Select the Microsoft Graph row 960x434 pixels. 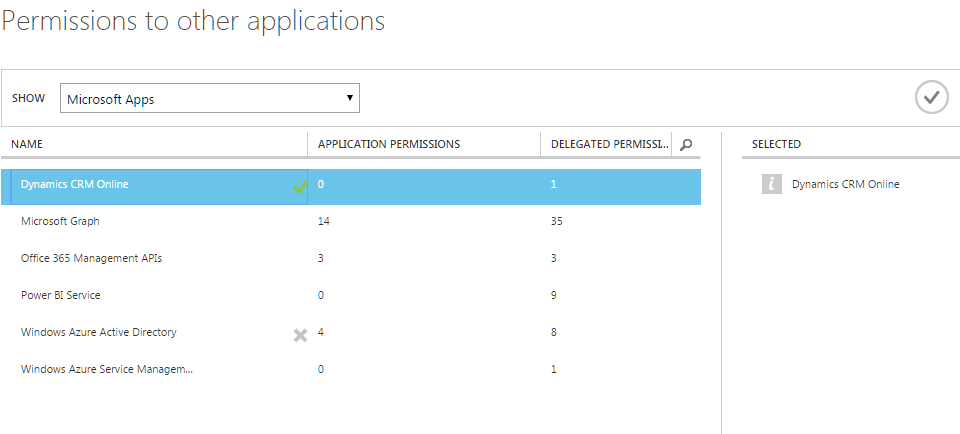(x=351, y=222)
